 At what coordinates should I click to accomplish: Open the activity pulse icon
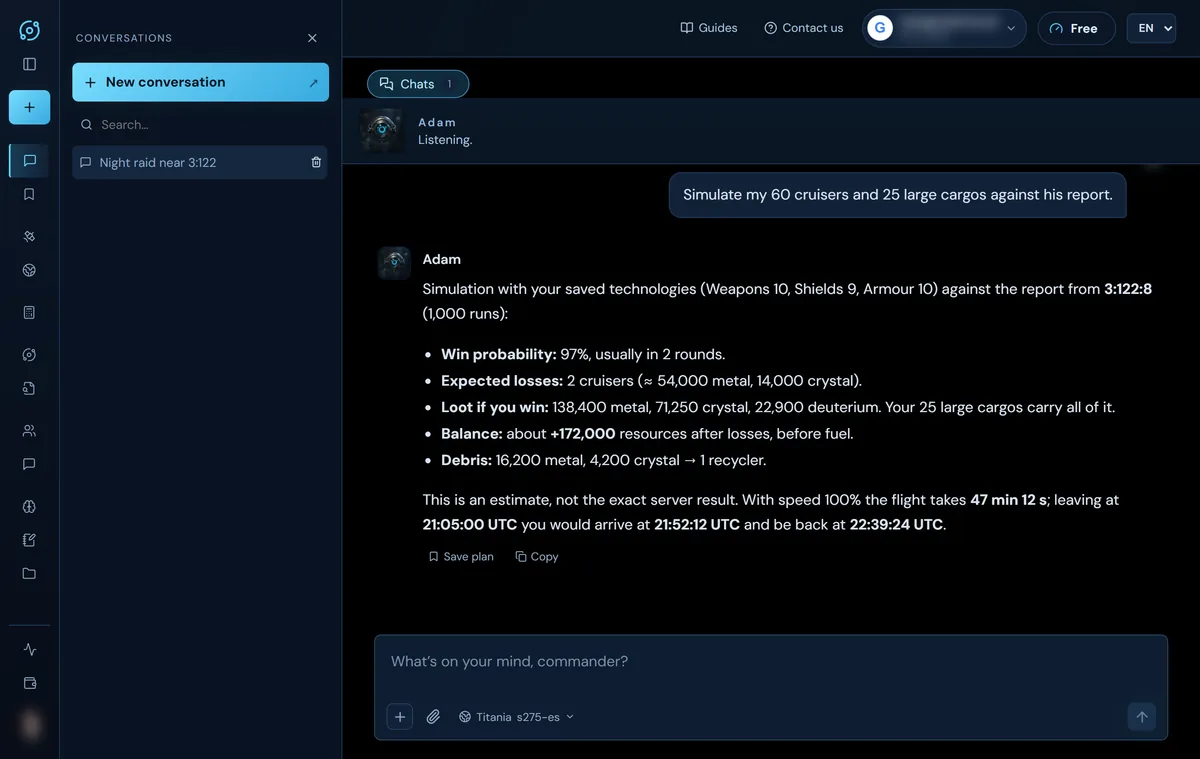point(29,649)
